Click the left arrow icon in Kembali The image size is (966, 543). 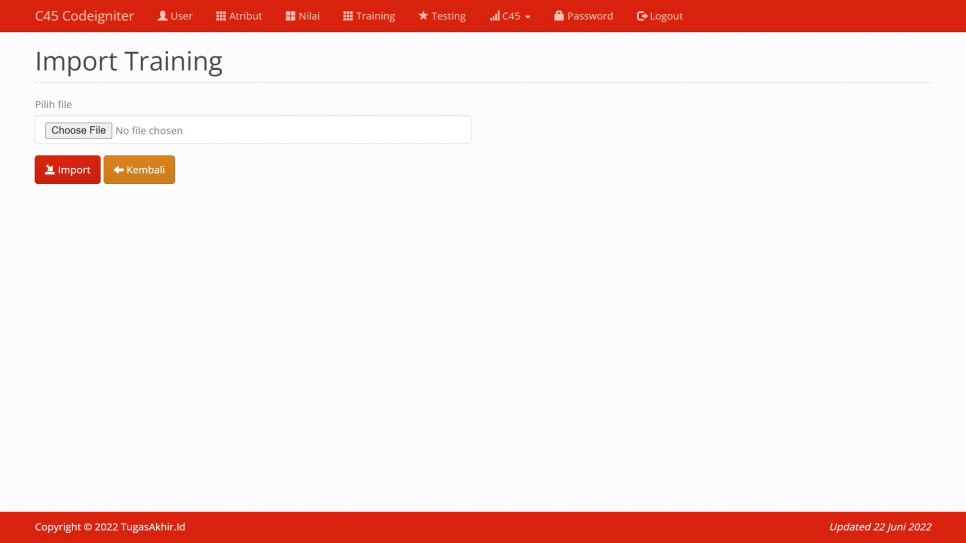coord(118,170)
